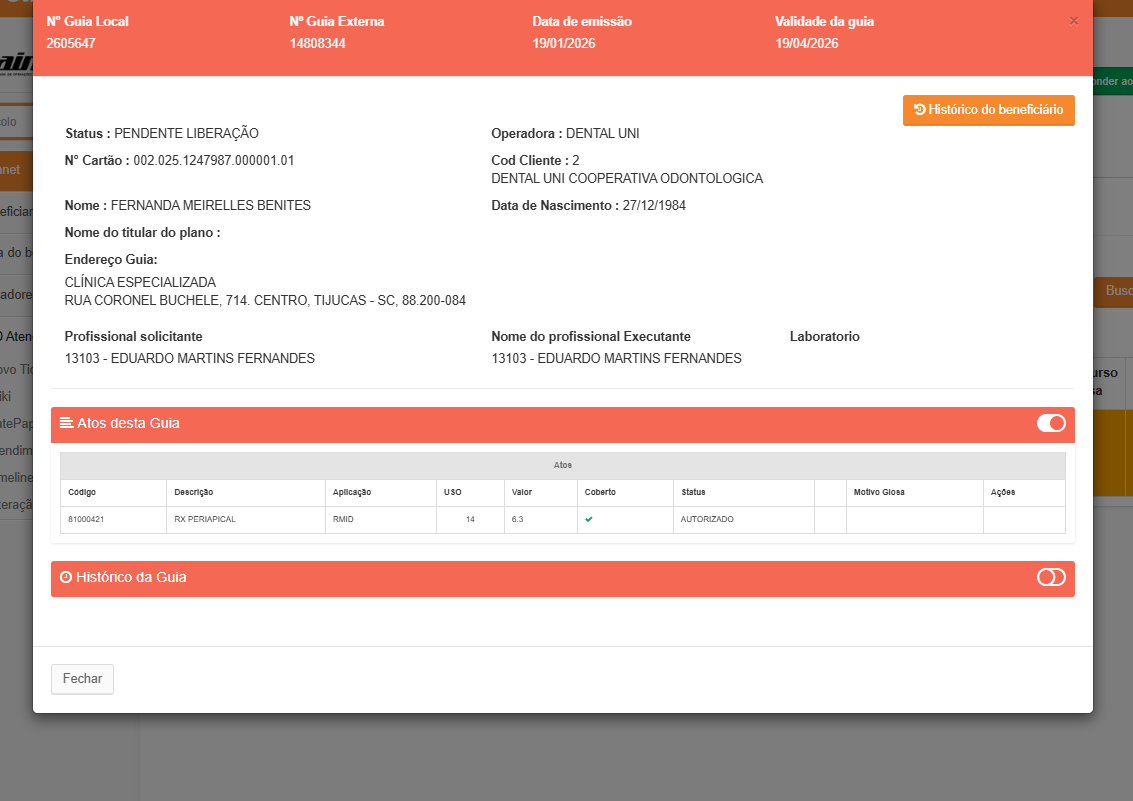The height and width of the screenshot is (801, 1133).
Task: Collapse the Atos desta Guia section header
Action: [x=500, y=424]
